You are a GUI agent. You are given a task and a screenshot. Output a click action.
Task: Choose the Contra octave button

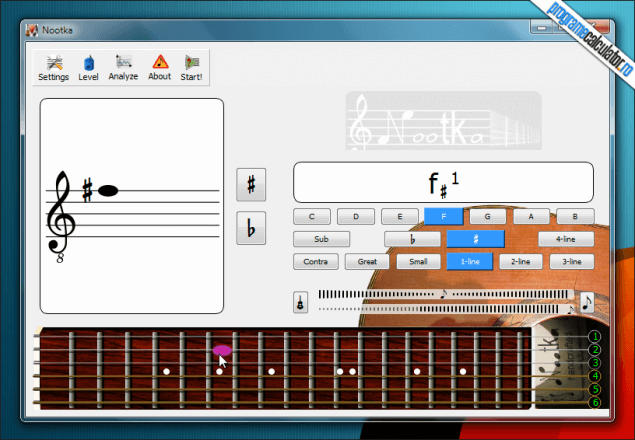point(315,262)
